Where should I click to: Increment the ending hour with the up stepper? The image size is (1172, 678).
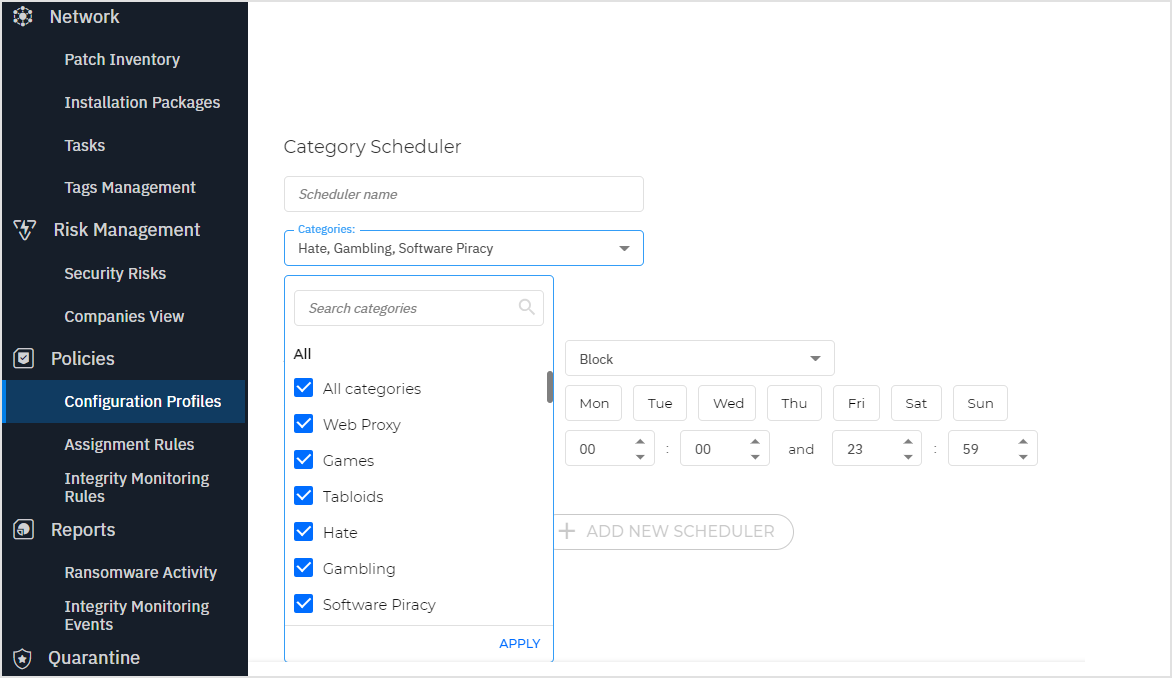coord(908,441)
